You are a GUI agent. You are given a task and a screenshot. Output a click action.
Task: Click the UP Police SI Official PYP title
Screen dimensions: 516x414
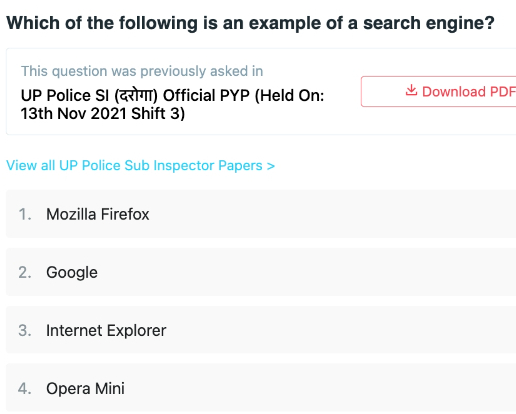coord(172,104)
